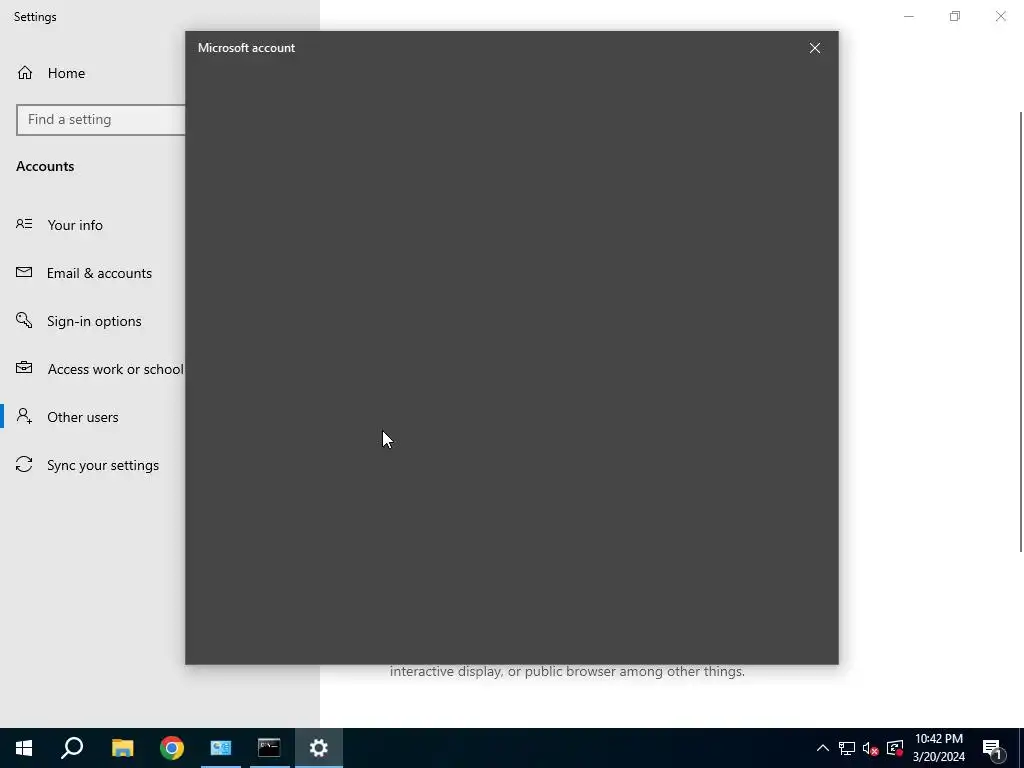Restore down the Settings window
Image resolution: width=1024 pixels, height=768 pixels.
click(955, 16)
